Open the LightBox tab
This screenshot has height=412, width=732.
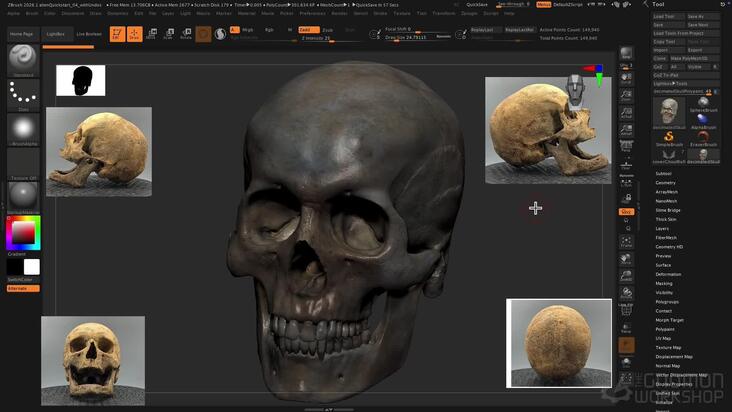pyautogui.click(x=55, y=34)
